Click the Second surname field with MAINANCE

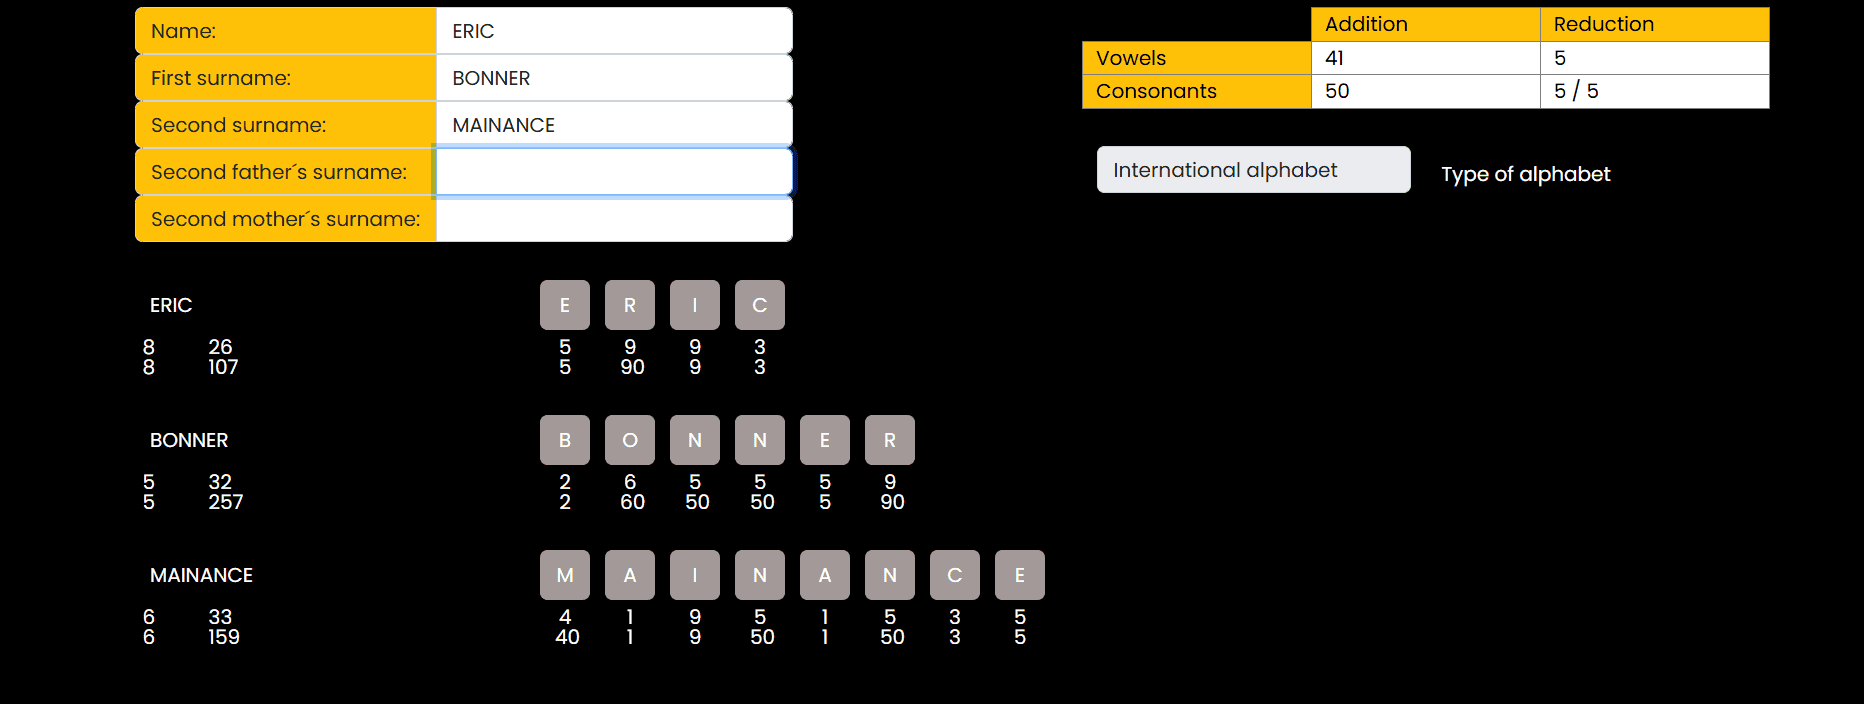(614, 125)
